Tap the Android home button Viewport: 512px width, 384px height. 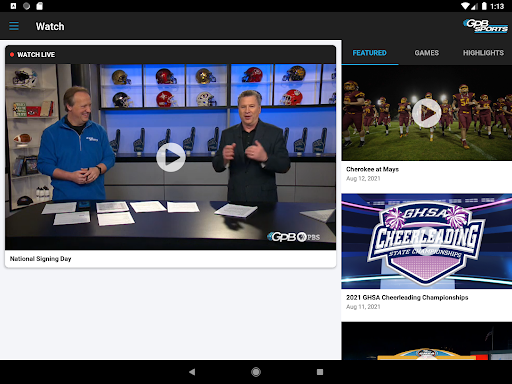(x=256, y=372)
